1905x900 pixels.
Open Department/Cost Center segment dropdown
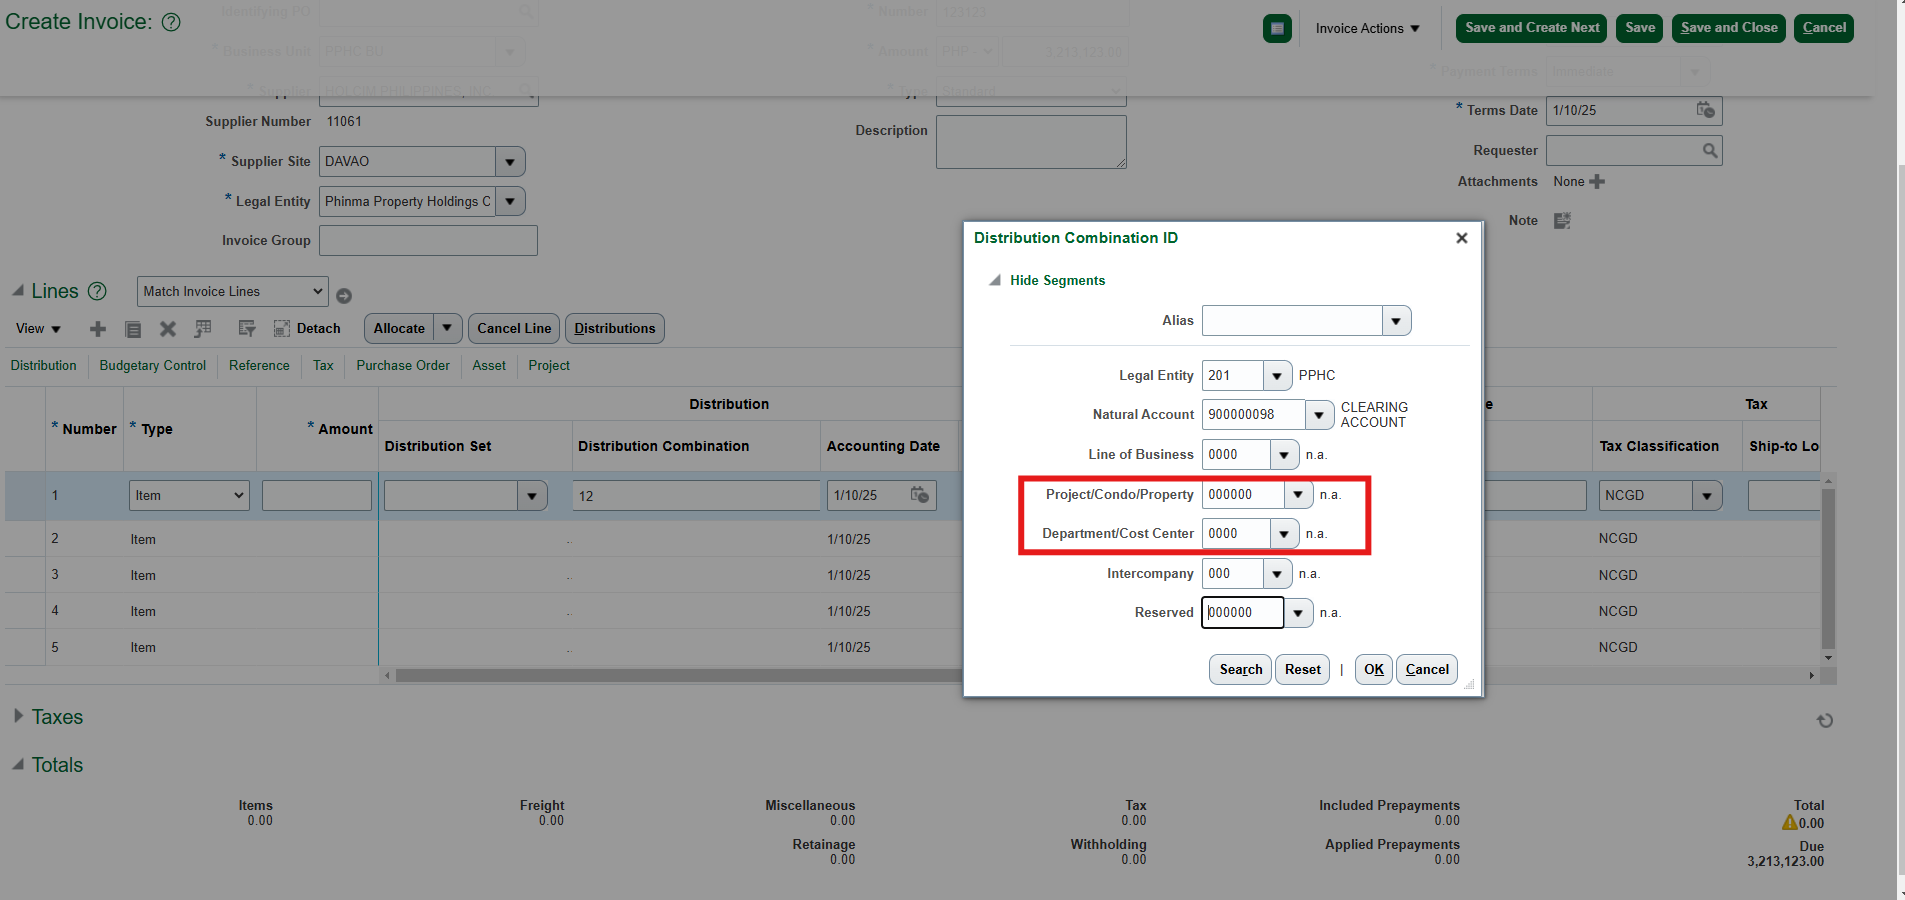(x=1284, y=534)
